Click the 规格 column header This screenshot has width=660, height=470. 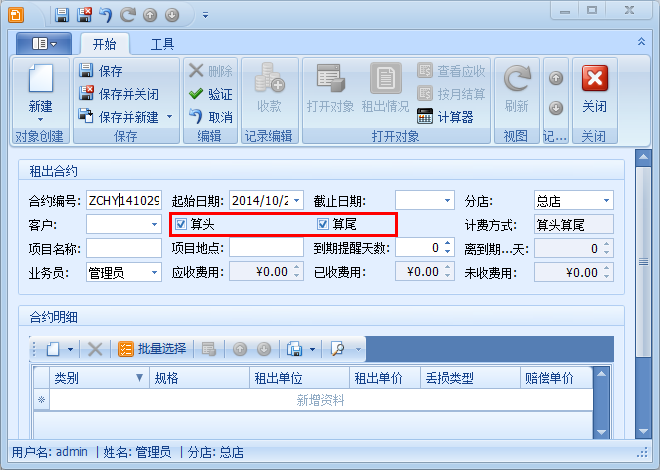coord(200,378)
